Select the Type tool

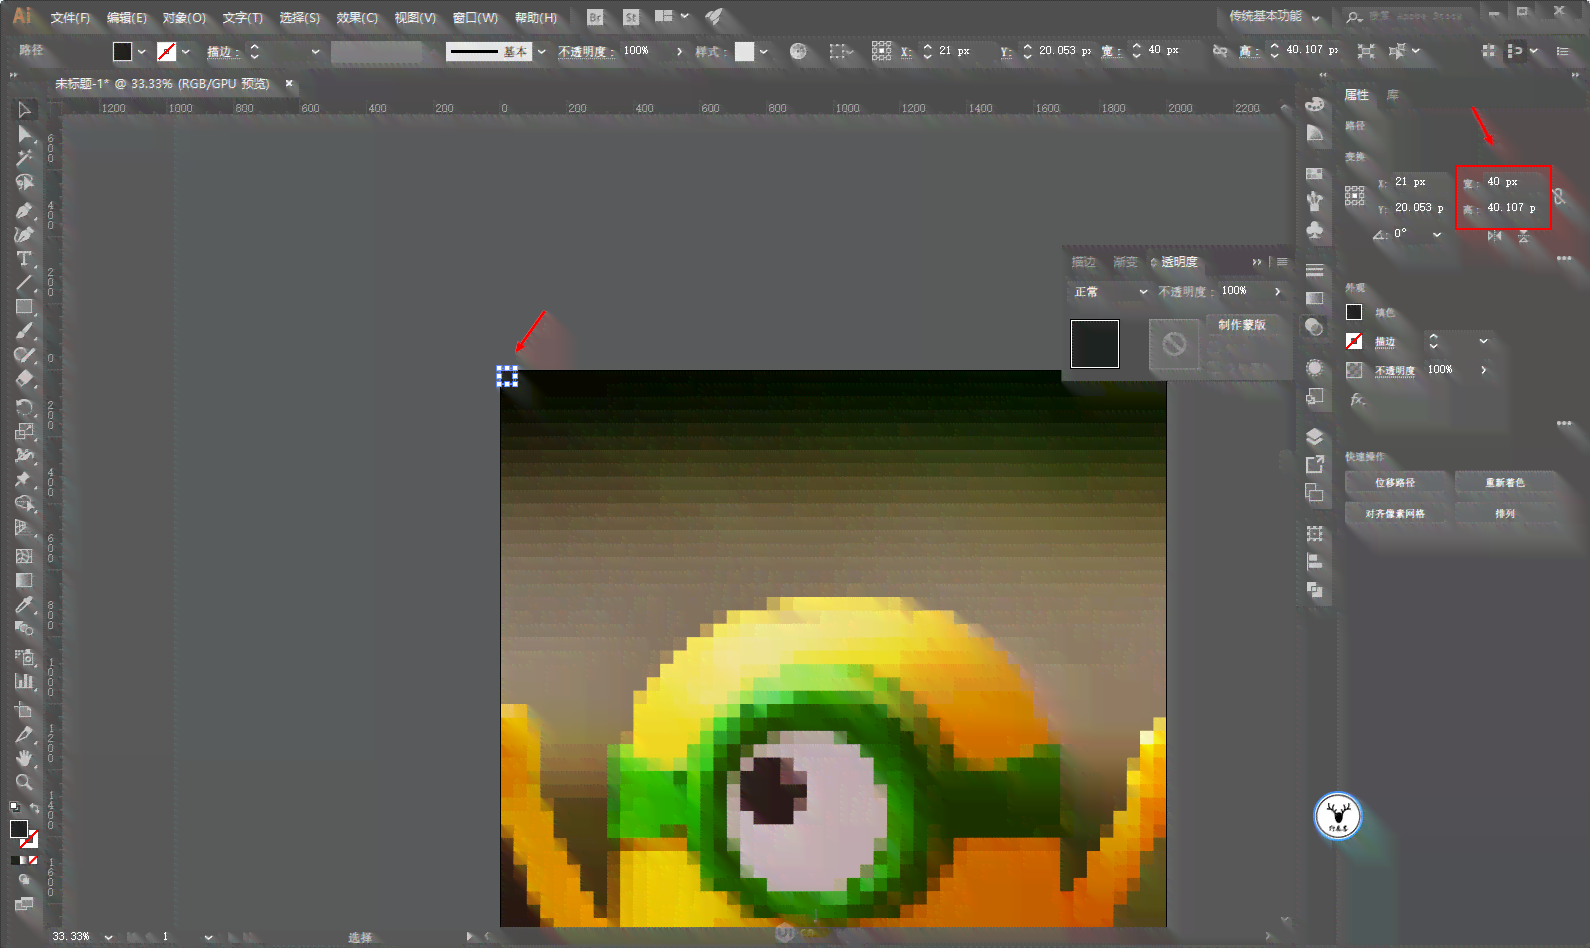click(24, 259)
